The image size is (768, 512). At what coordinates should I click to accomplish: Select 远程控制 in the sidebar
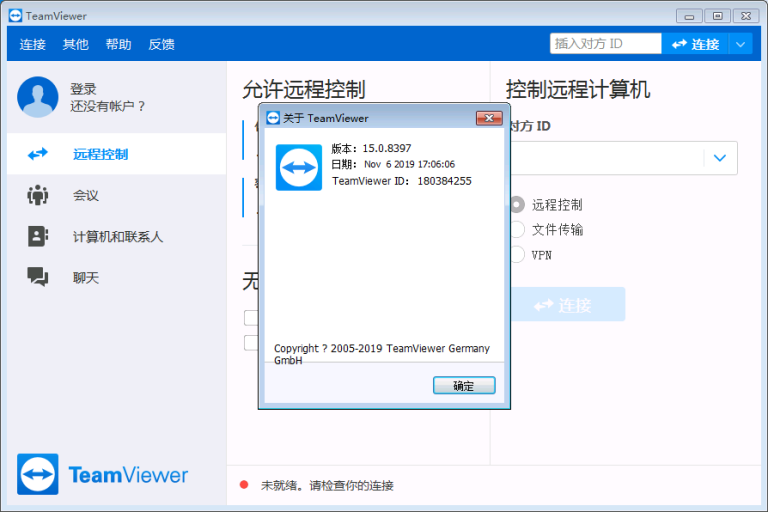[x=117, y=154]
